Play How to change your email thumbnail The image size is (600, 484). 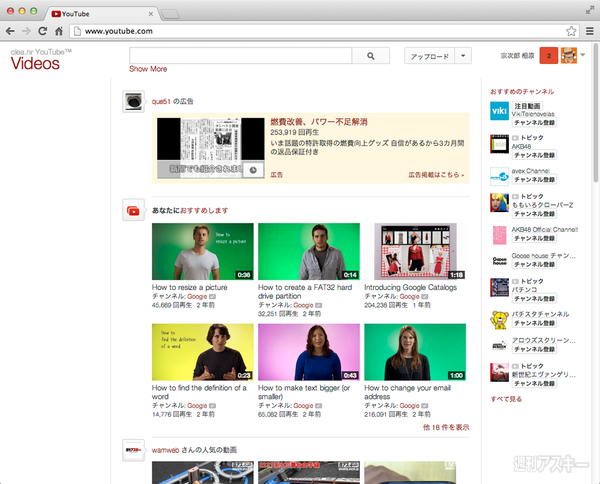point(415,352)
